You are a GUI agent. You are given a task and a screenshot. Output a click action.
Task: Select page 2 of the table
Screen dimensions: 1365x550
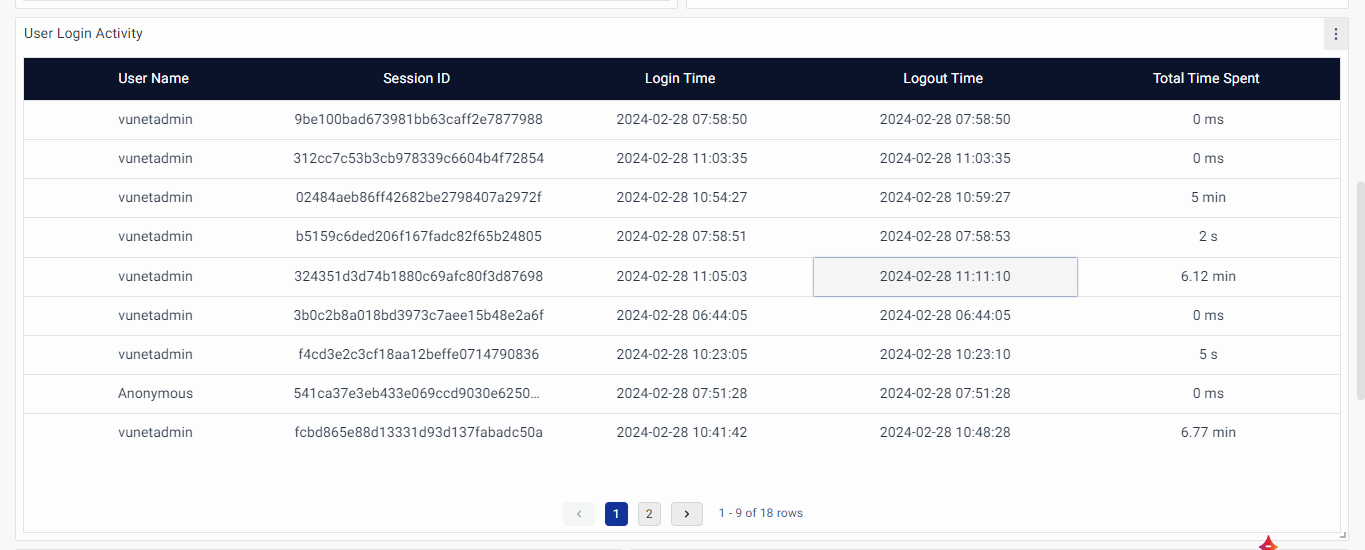pos(649,514)
